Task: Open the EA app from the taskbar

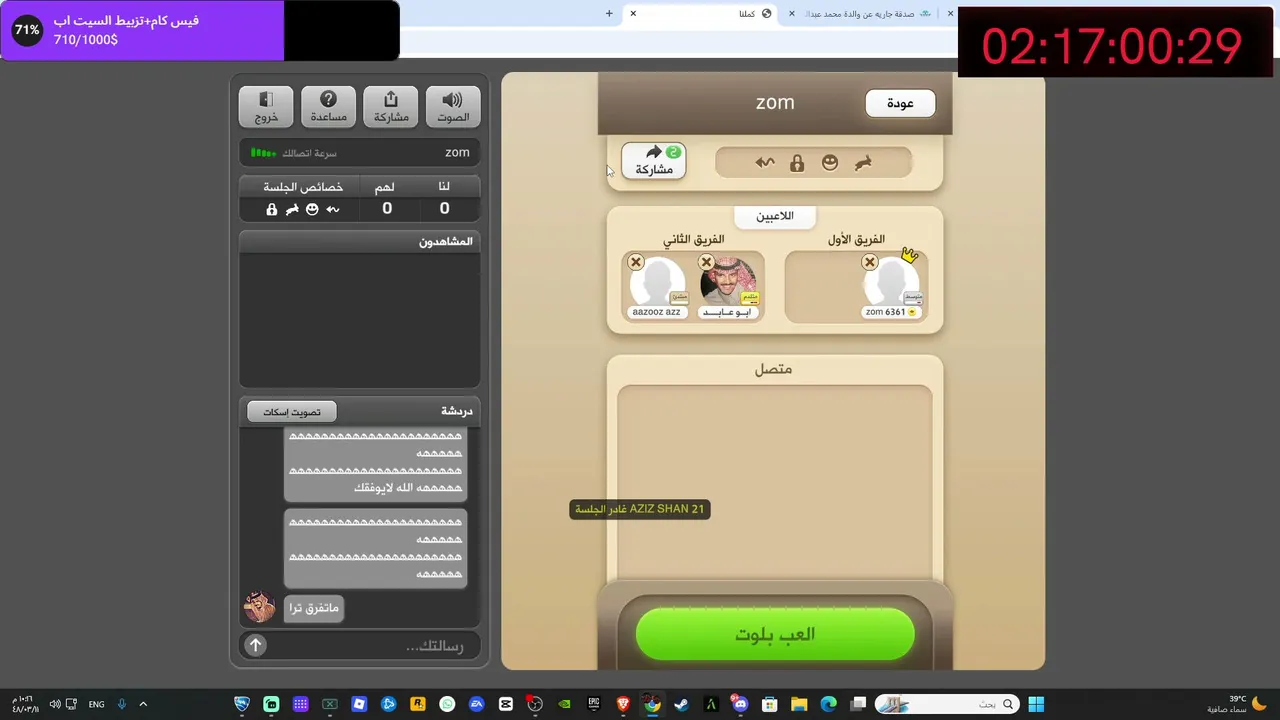Action: point(477,704)
